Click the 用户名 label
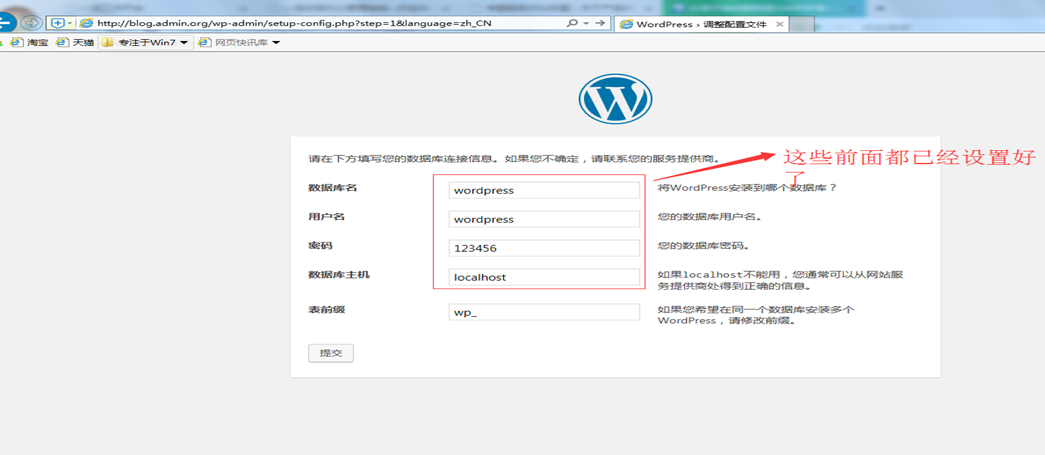The width and height of the screenshot is (1045, 455). (327, 217)
